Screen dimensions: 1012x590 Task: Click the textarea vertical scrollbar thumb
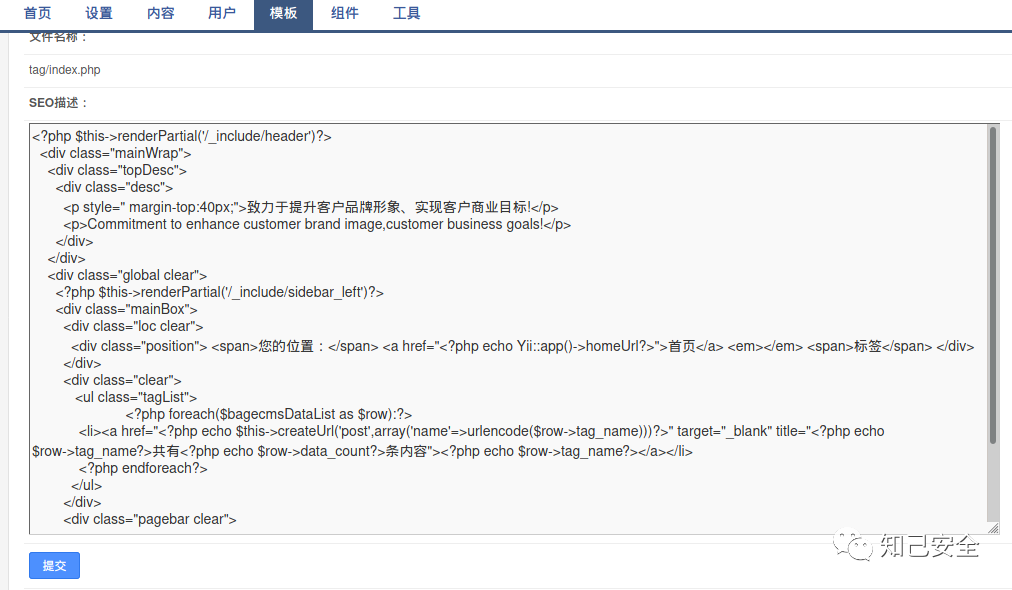pyautogui.click(x=993, y=284)
